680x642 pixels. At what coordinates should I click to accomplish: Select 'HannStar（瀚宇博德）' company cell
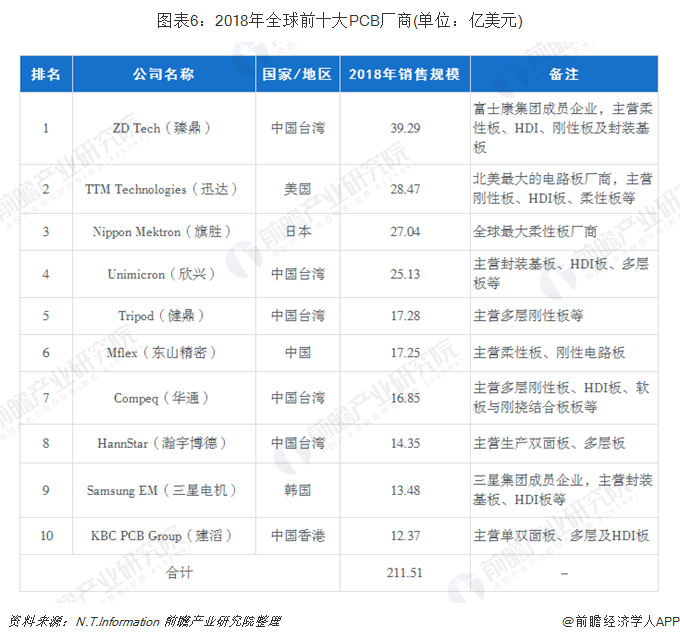(x=163, y=443)
